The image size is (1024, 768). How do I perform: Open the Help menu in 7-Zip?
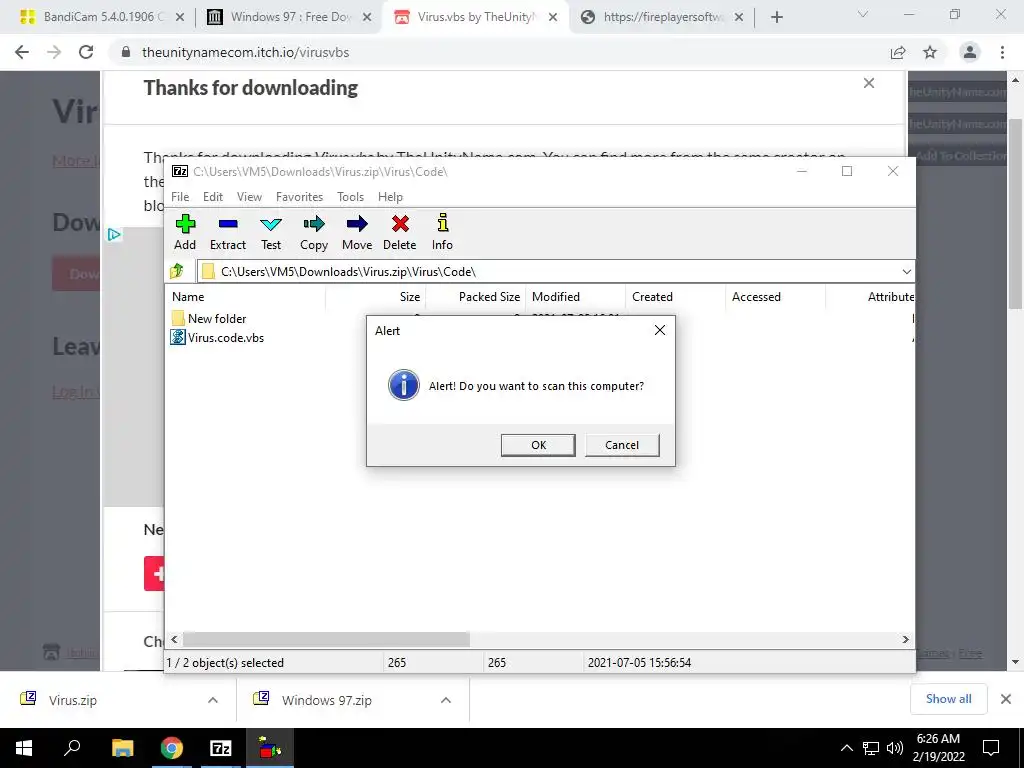coord(390,197)
